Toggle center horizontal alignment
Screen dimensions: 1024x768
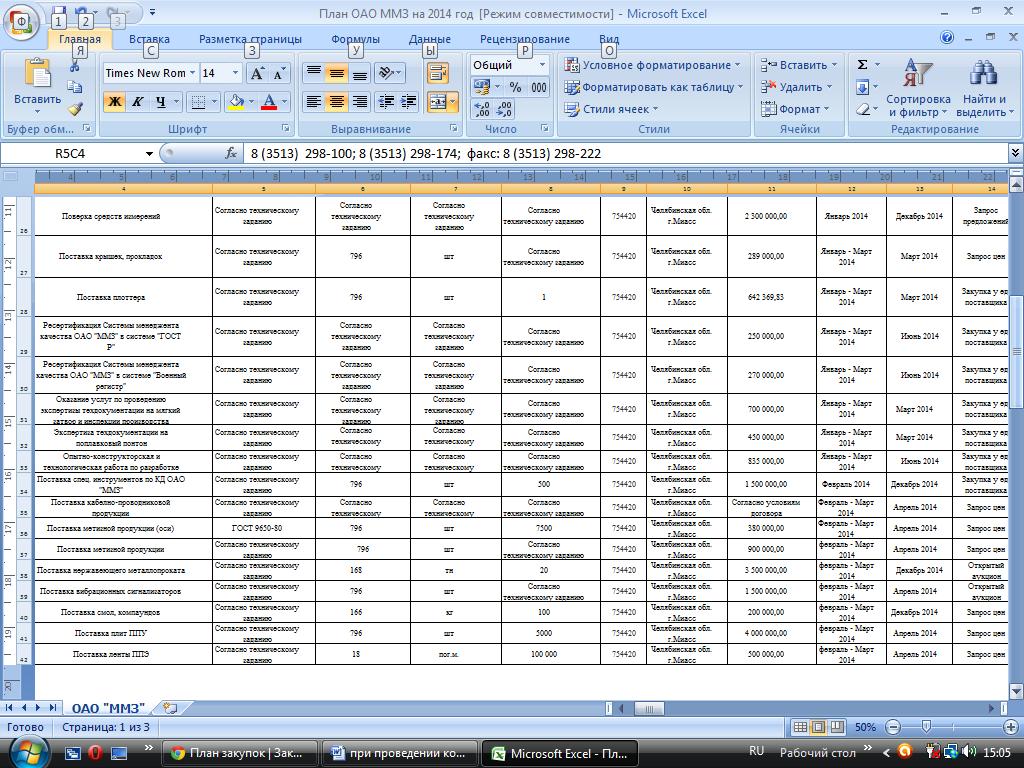point(336,102)
